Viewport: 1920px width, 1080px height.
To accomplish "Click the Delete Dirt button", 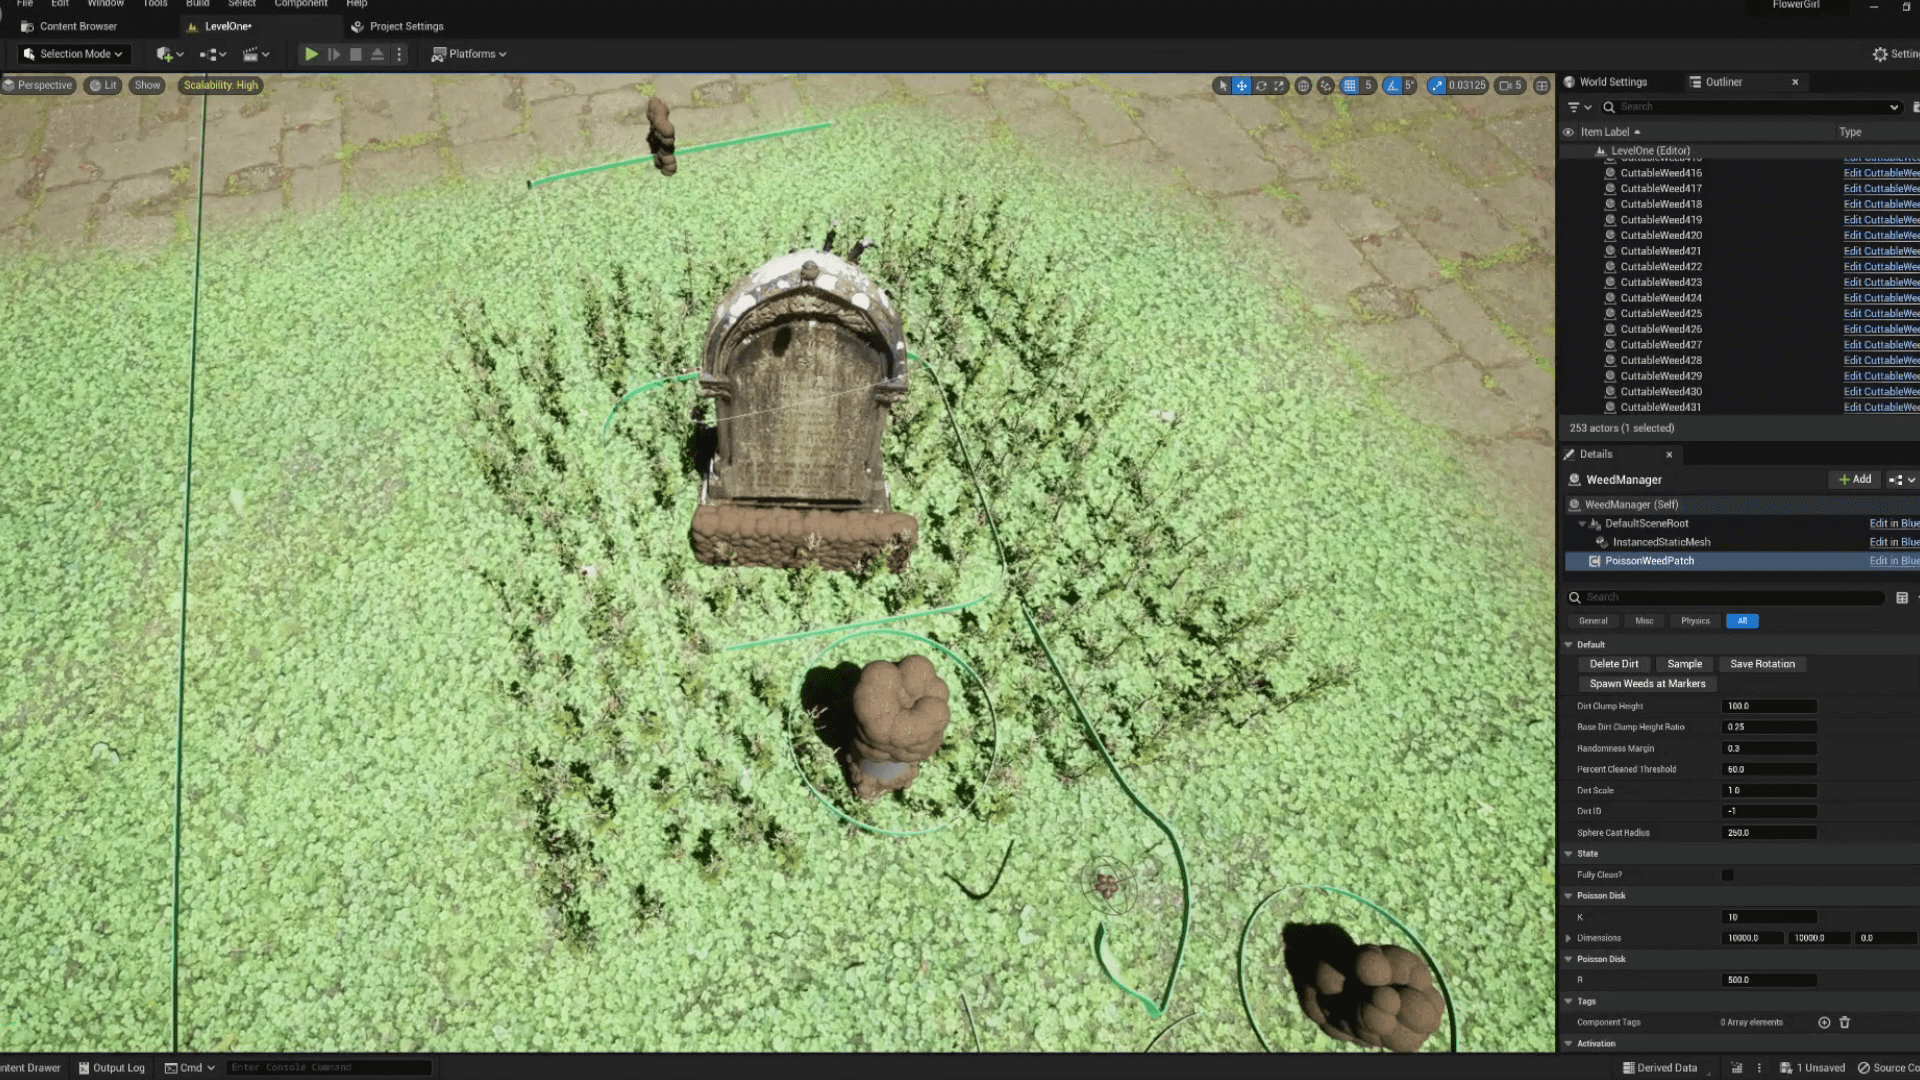I will pyautogui.click(x=1614, y=664).
